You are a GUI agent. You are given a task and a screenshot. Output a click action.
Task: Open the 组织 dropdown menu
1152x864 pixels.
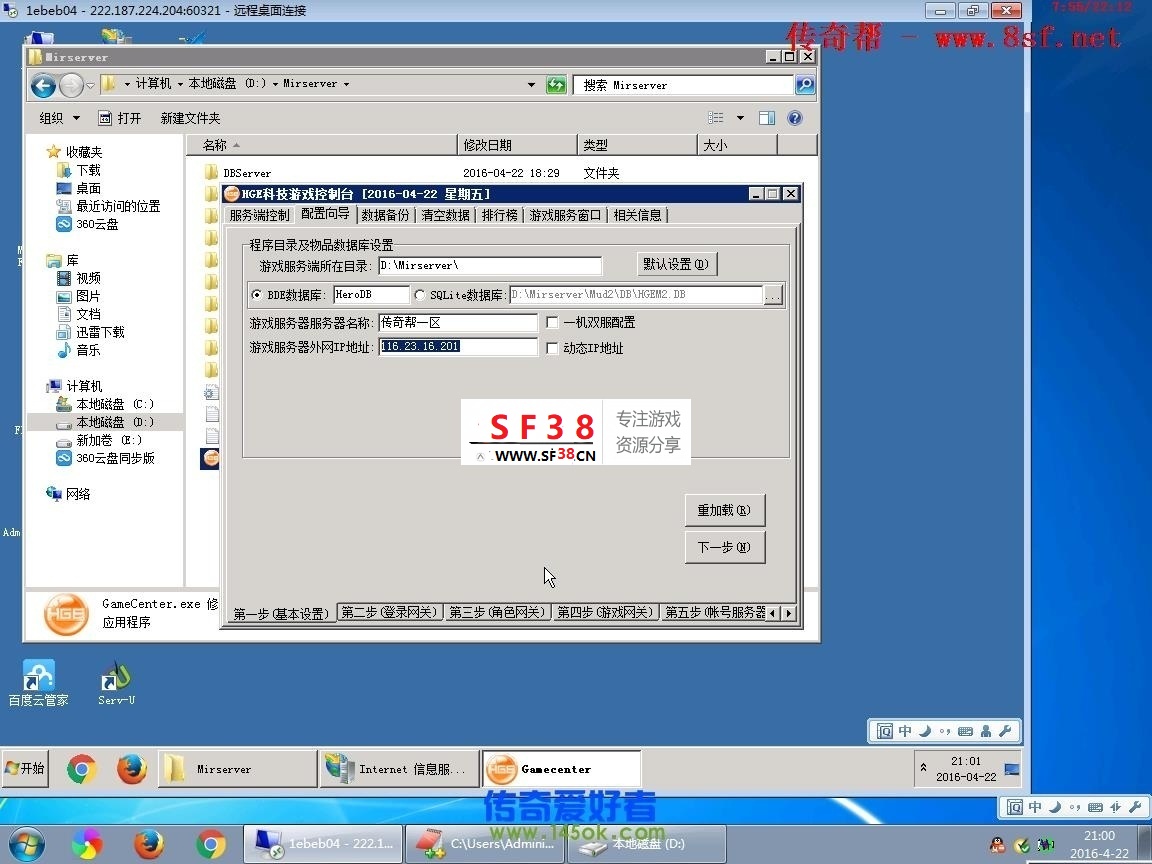tap(60, 118)
